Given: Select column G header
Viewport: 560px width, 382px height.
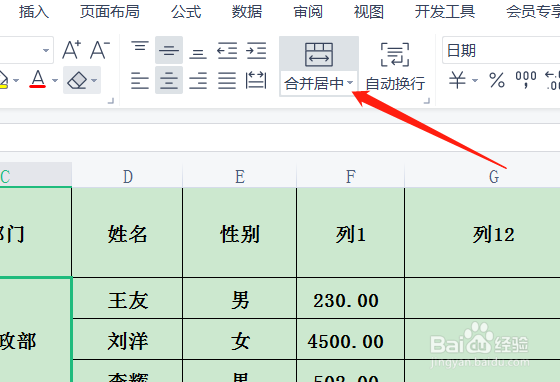Looking at the screenshot, I should 494,176.
